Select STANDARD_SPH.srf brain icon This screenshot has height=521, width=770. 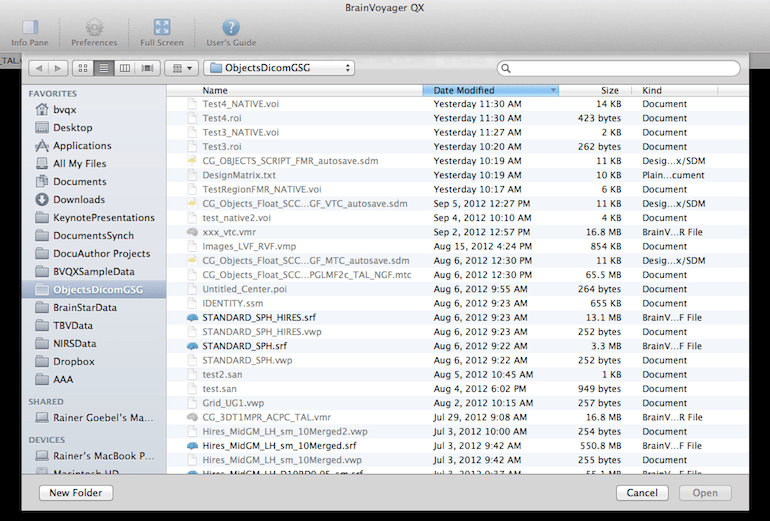coord(192,346)
